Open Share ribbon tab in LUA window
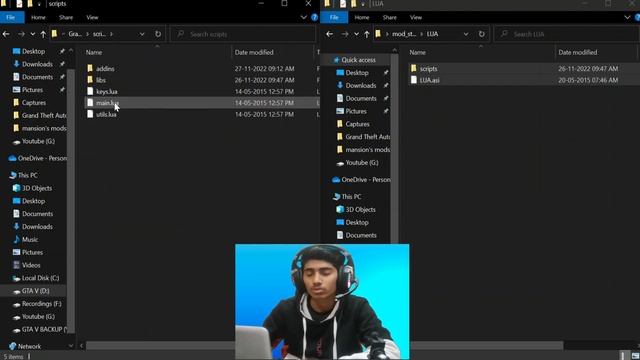This screenshot has width=640, height=360. click(390, 18)
